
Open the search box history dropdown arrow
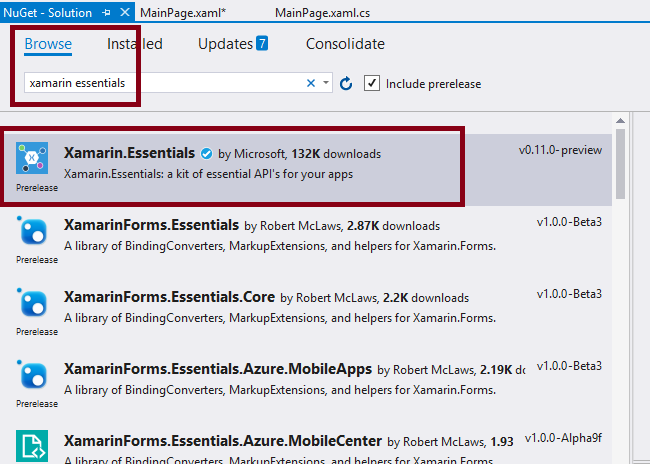(x=327, y=83)
